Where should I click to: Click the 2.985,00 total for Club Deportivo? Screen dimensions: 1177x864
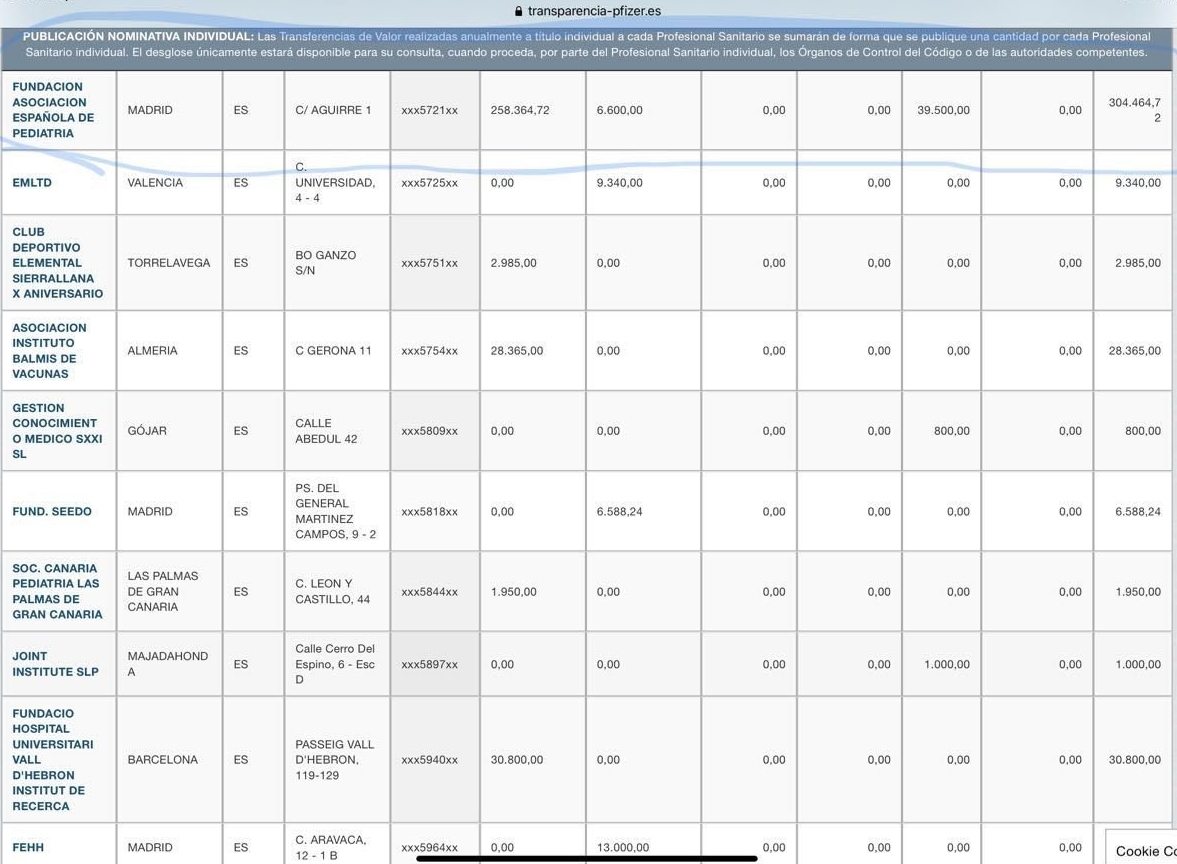[1138, 263]
